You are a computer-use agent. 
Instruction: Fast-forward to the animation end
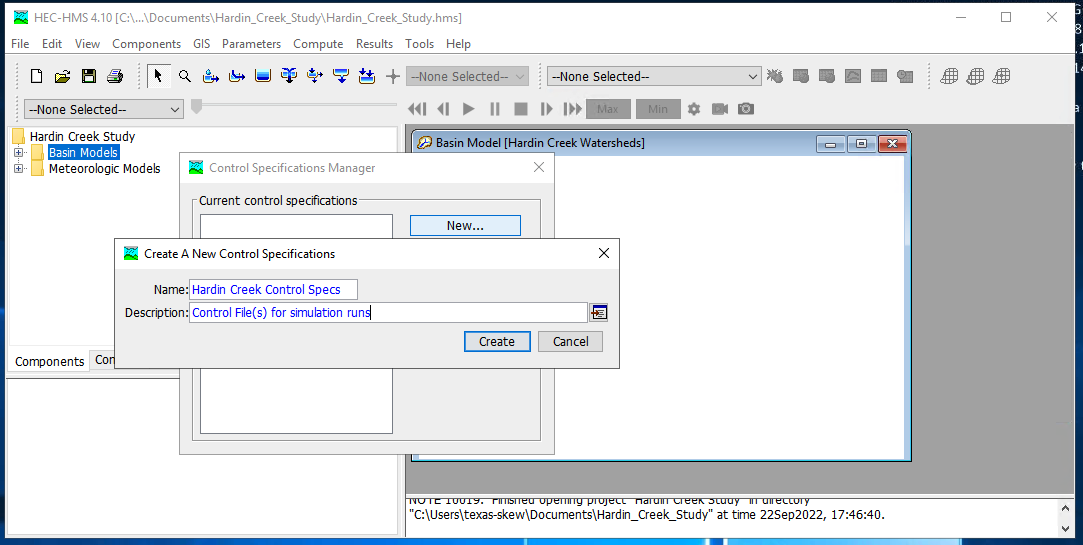click(573, 109)
